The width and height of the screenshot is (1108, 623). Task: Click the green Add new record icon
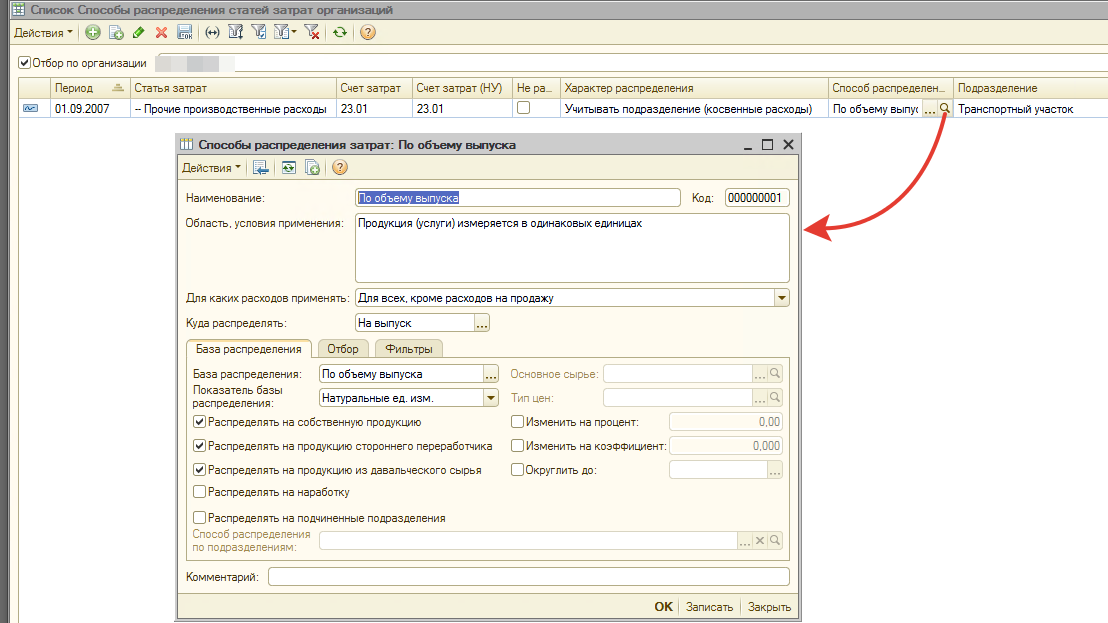(93, 33)
